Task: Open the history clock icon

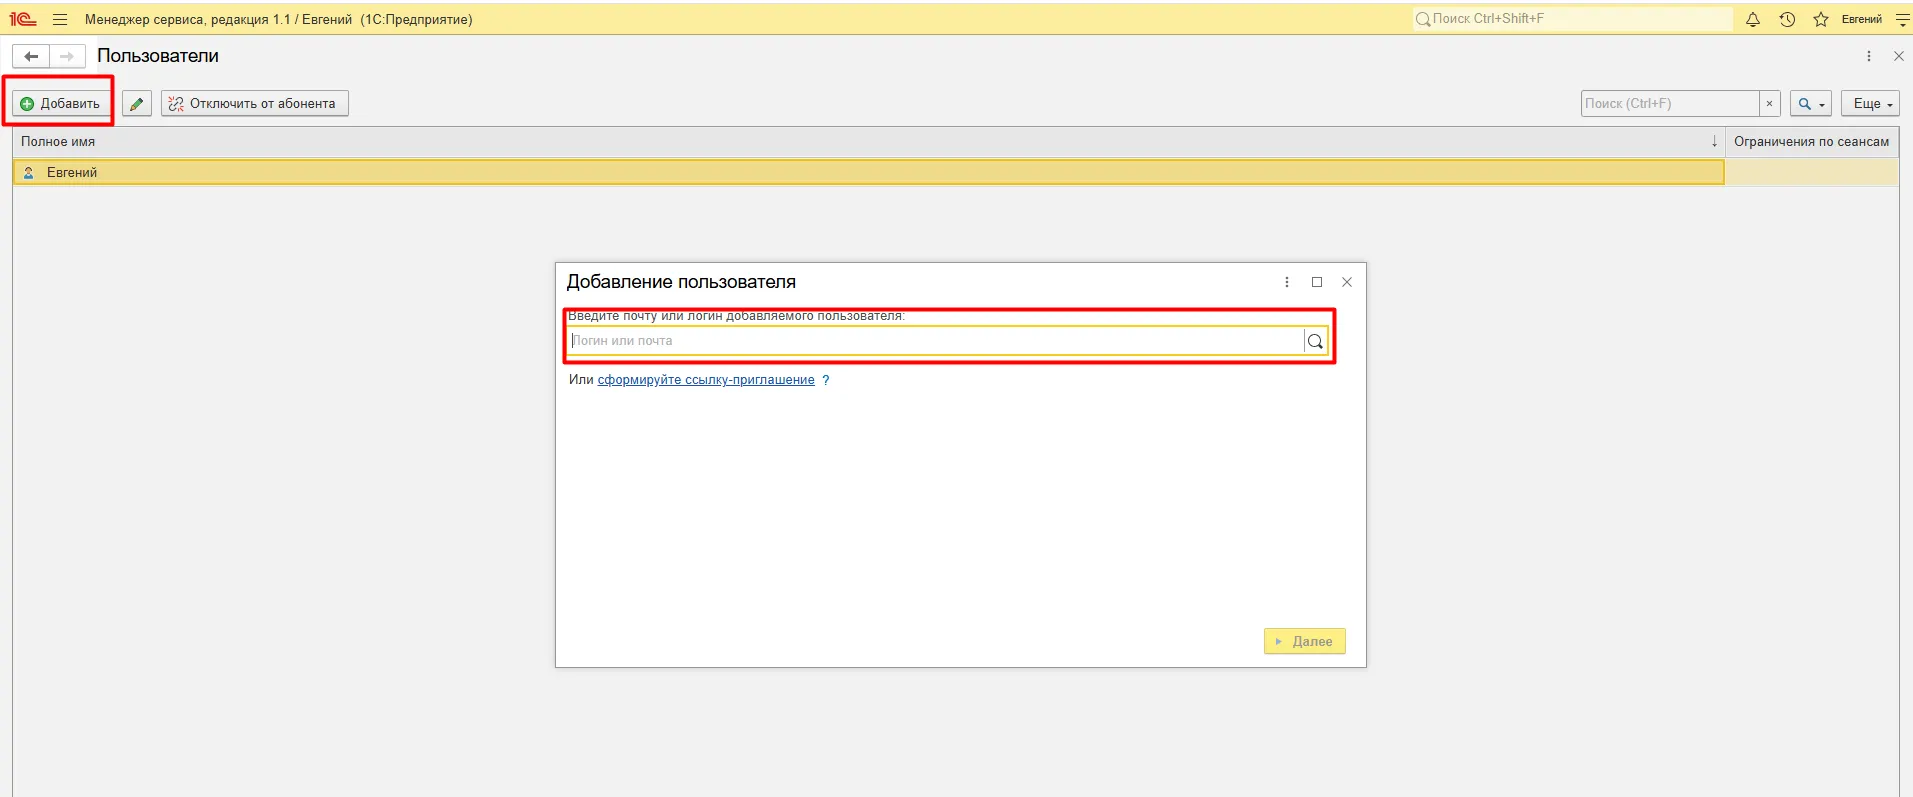Action: (x=1787, y=19)
